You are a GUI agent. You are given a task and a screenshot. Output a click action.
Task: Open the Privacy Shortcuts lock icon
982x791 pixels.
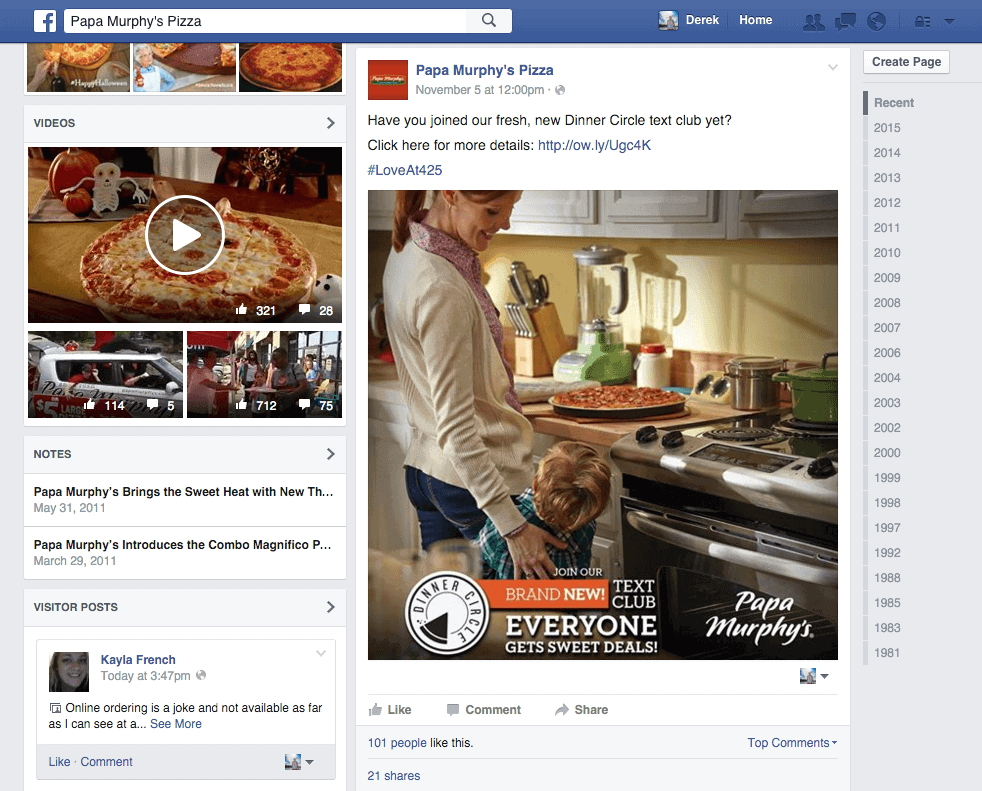click(923, 21)
